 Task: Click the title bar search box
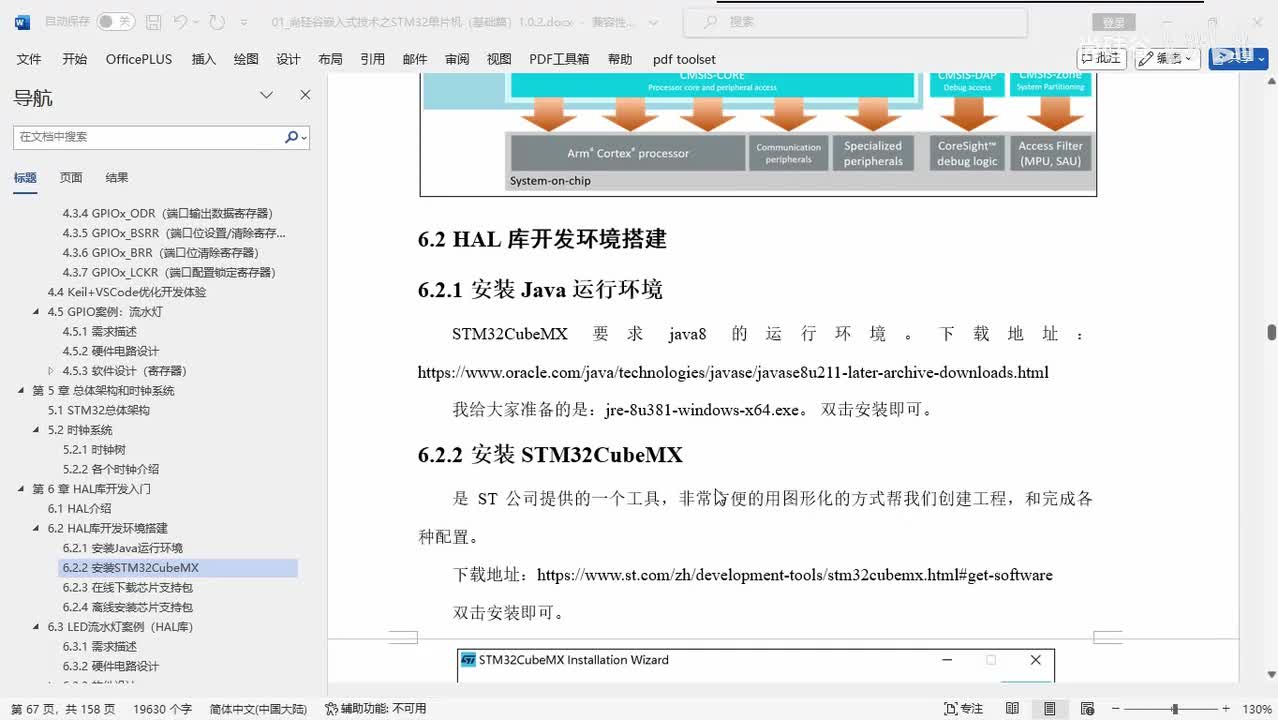click(855, 21)
